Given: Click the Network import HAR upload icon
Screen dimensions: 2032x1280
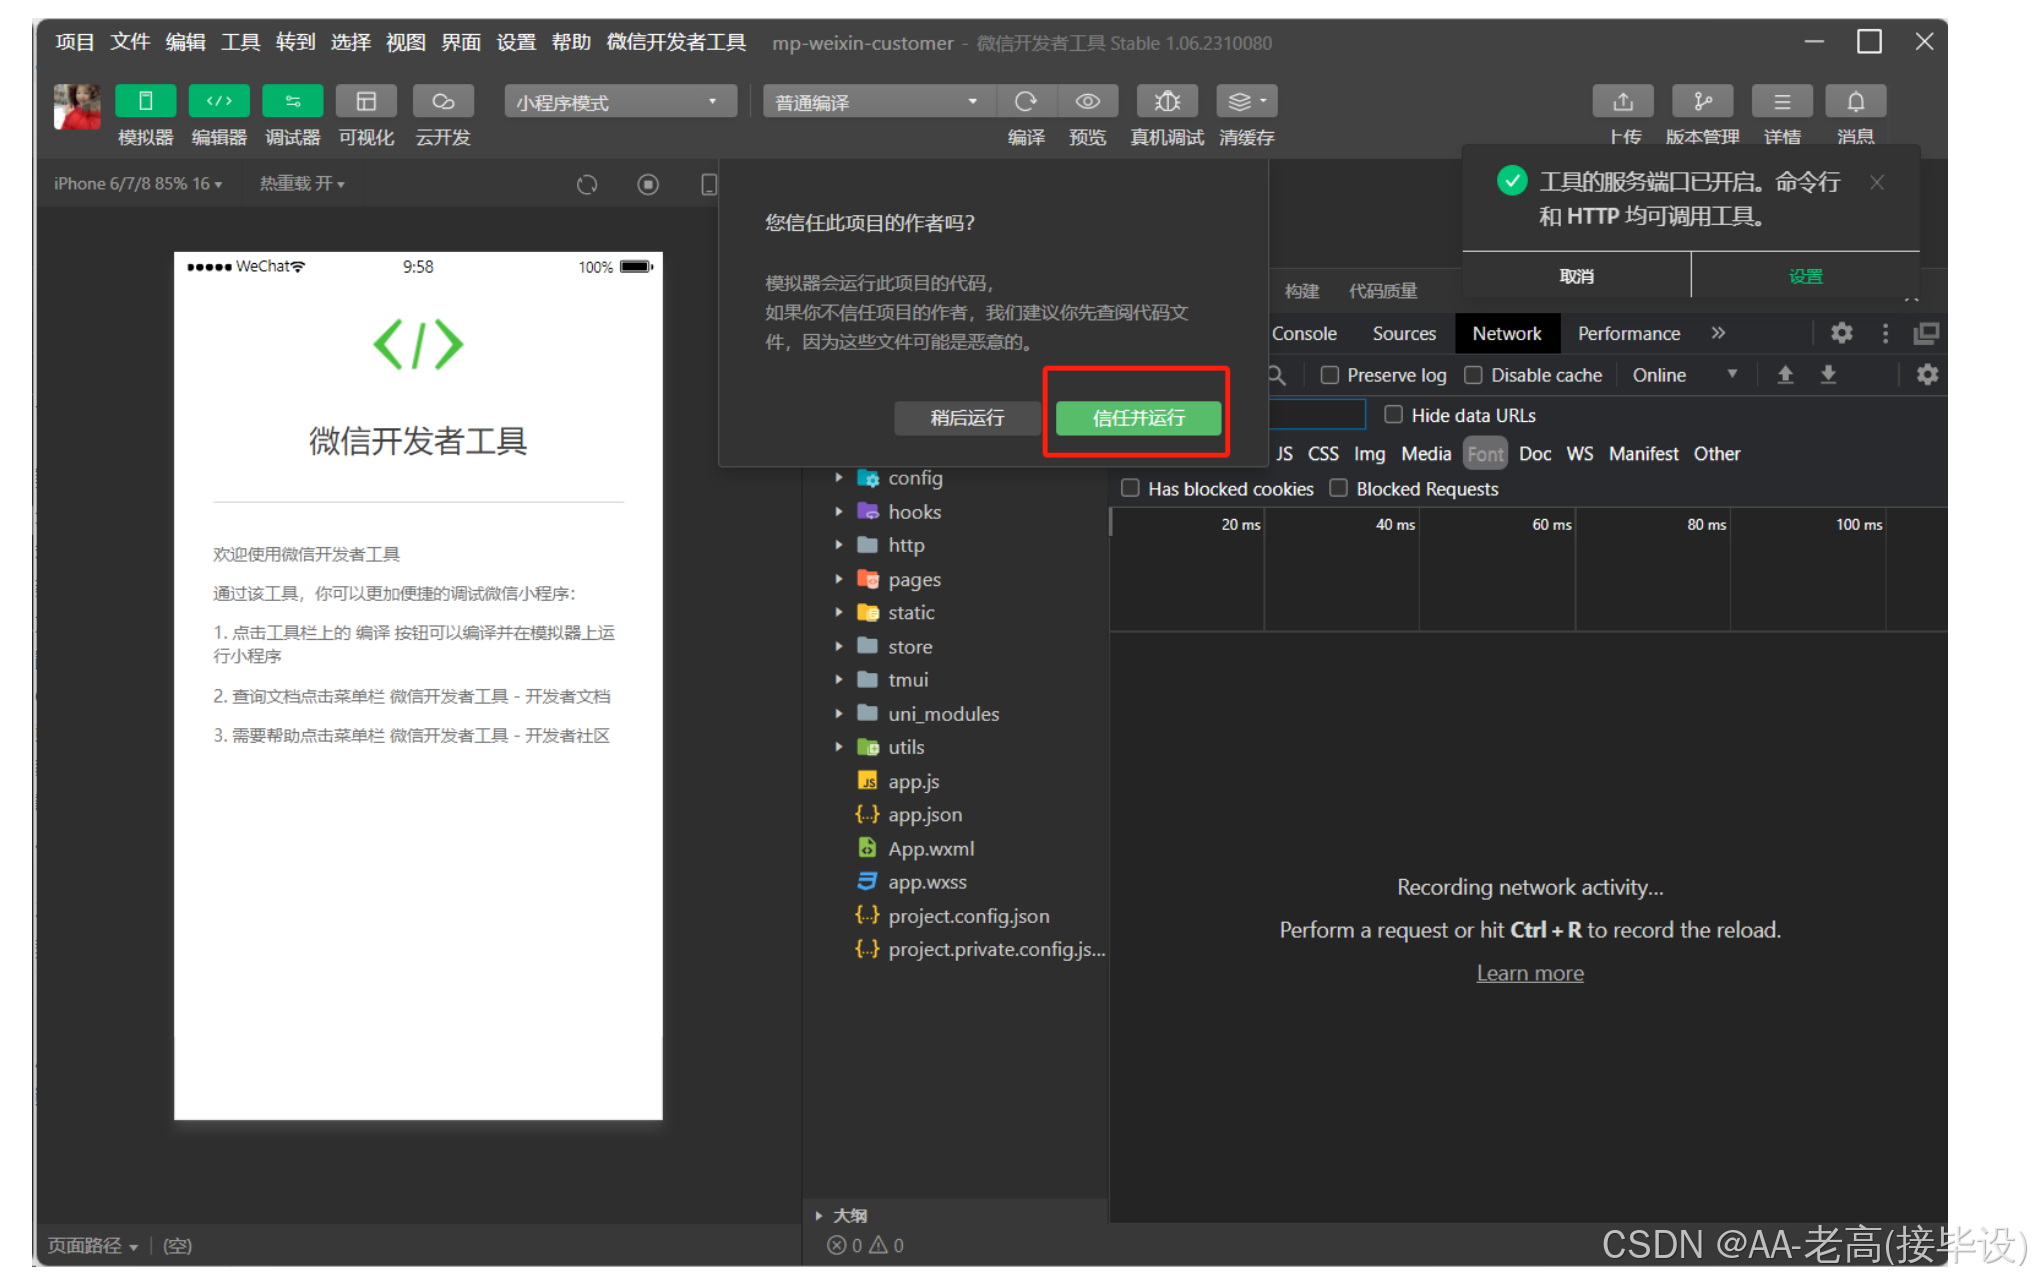Looking at the screenshot, I should click(x=1785, y=375).
